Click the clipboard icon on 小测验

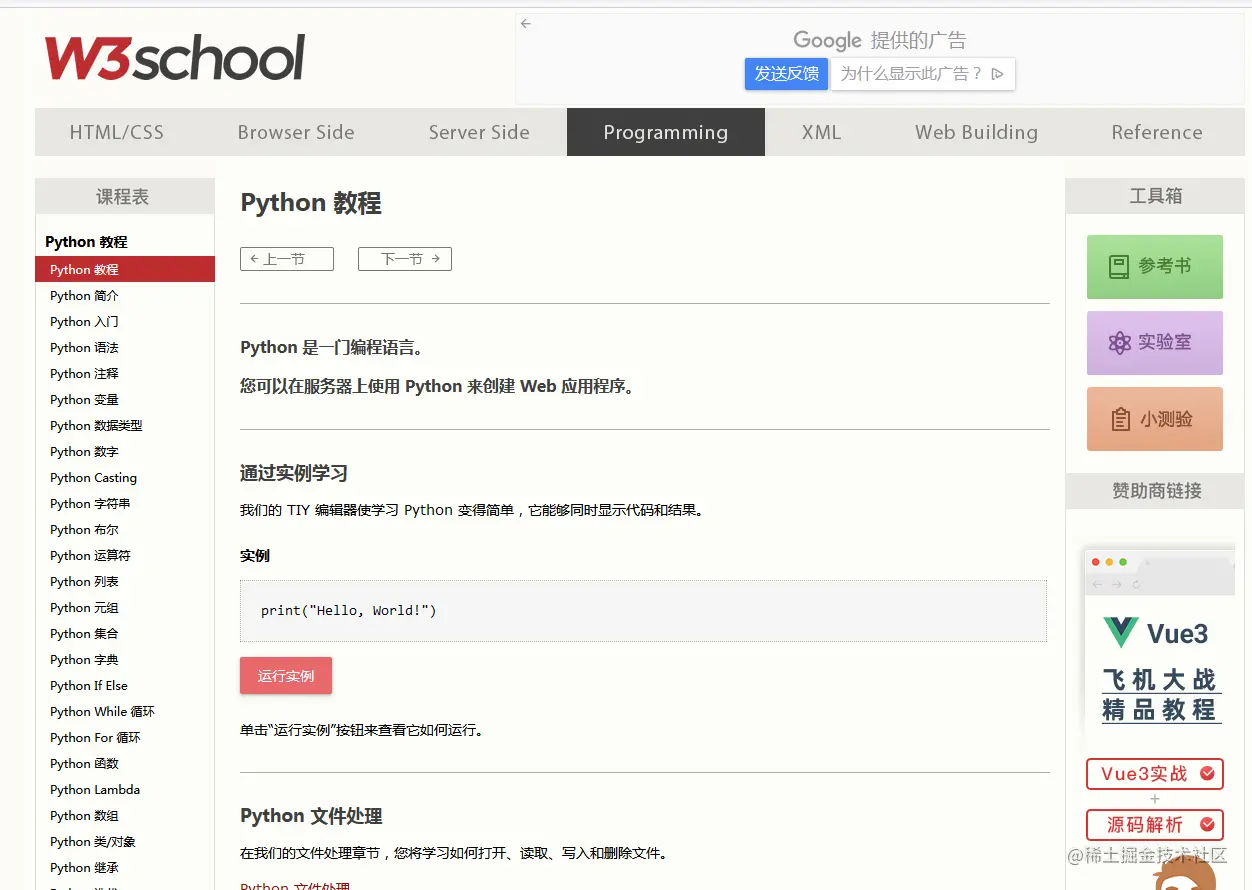click(x=1121, y=419)
